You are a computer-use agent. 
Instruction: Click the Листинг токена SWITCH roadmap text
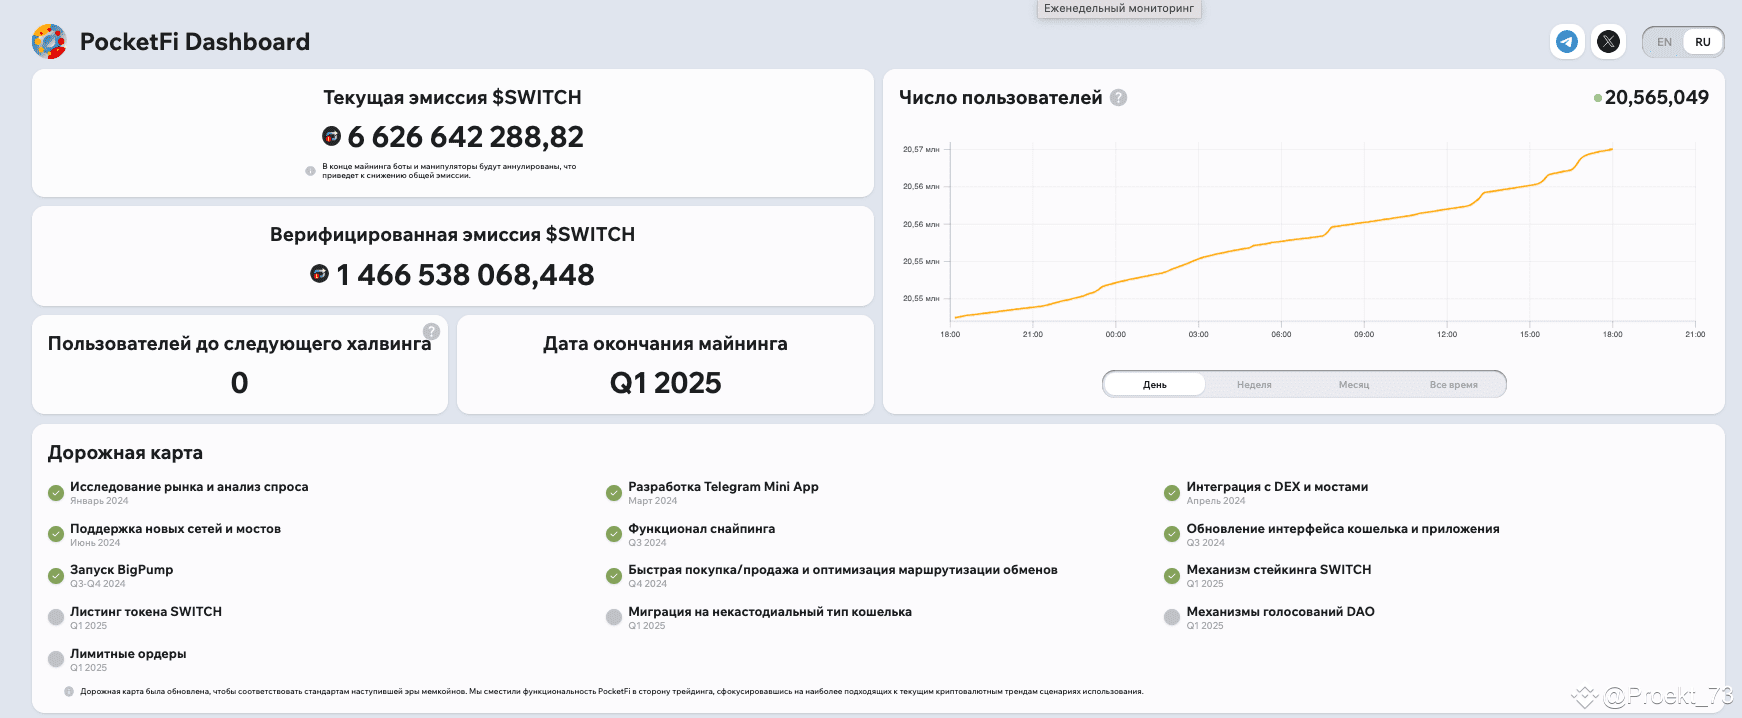[x=146, y=612]
